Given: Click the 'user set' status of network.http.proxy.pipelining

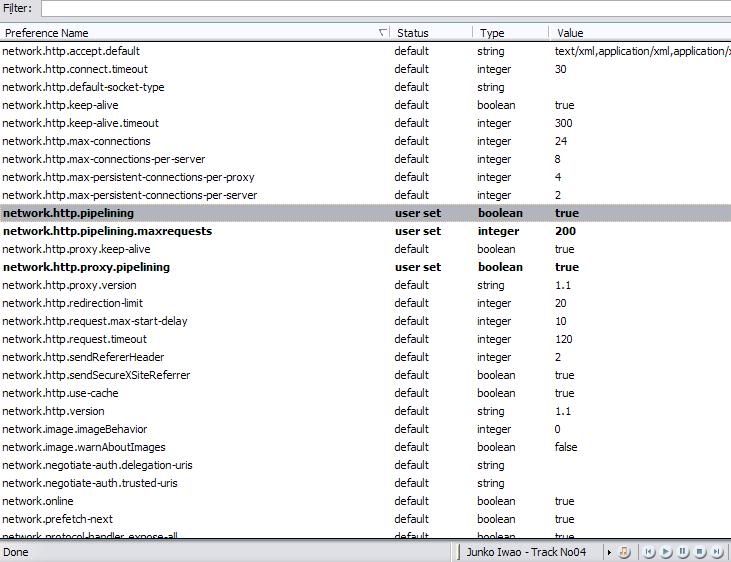Looking at the screenshot, I should [418, 267].
